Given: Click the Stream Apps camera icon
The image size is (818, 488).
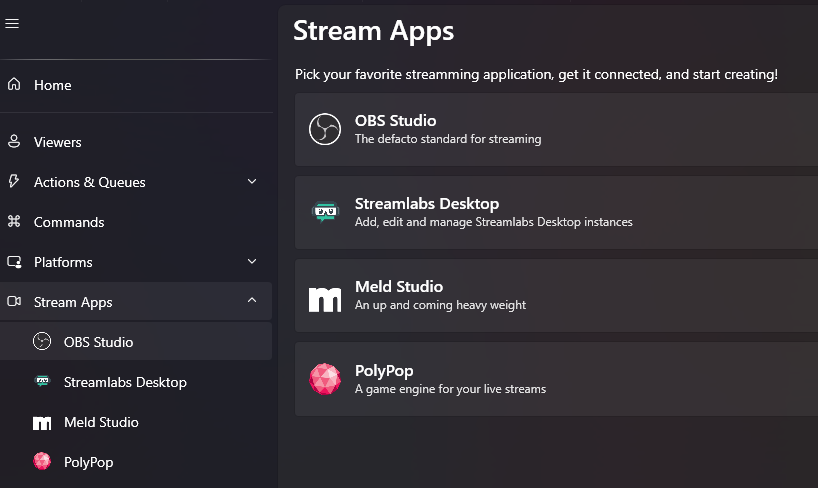Looking at the screenshot, I should pos(14,301).
